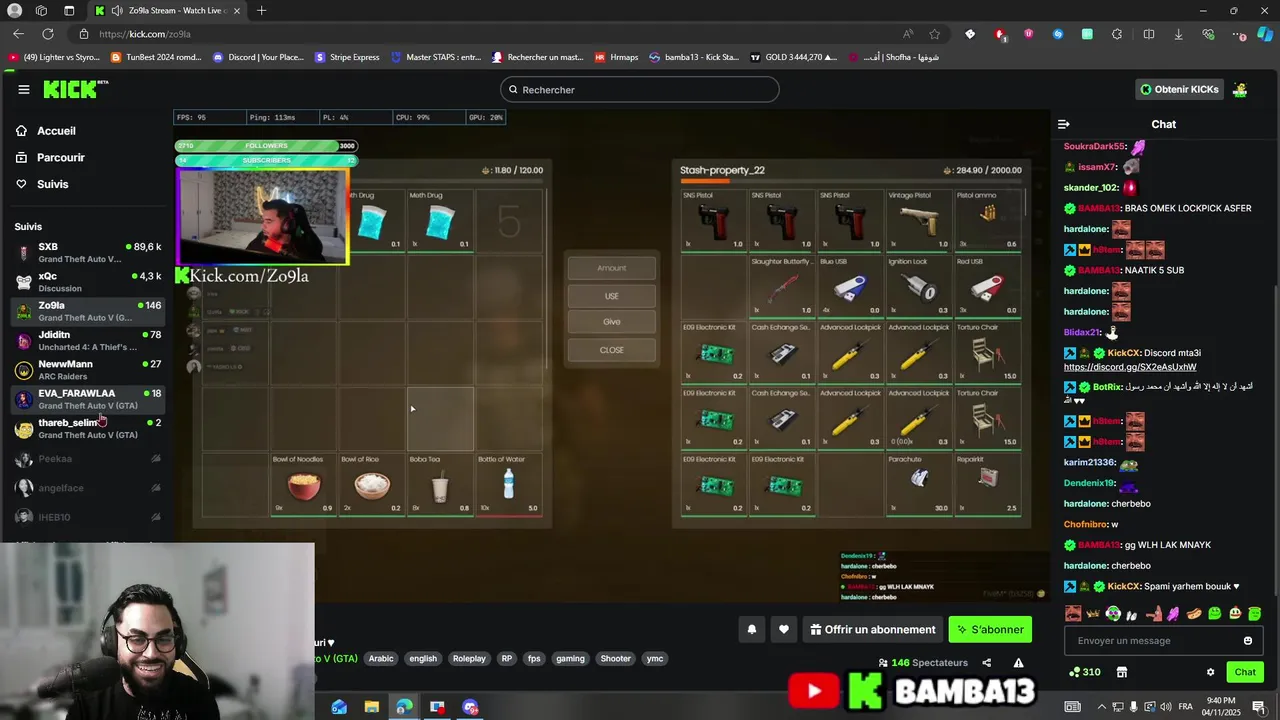The height and width of the screenshot is (720, 1280).
Task: Select the Parachute stash item
Action: tap(919, 484)
